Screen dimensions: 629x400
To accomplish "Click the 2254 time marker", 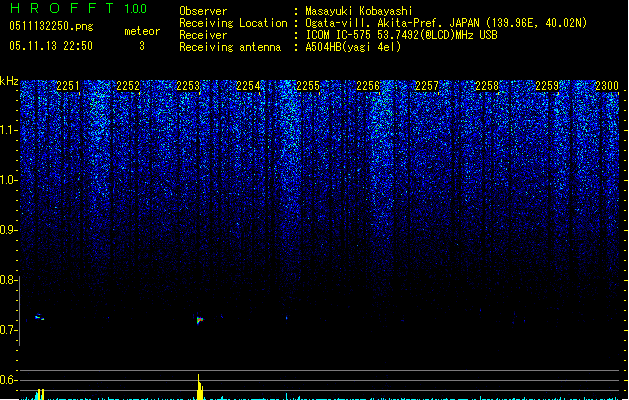I will coord(248,86).
